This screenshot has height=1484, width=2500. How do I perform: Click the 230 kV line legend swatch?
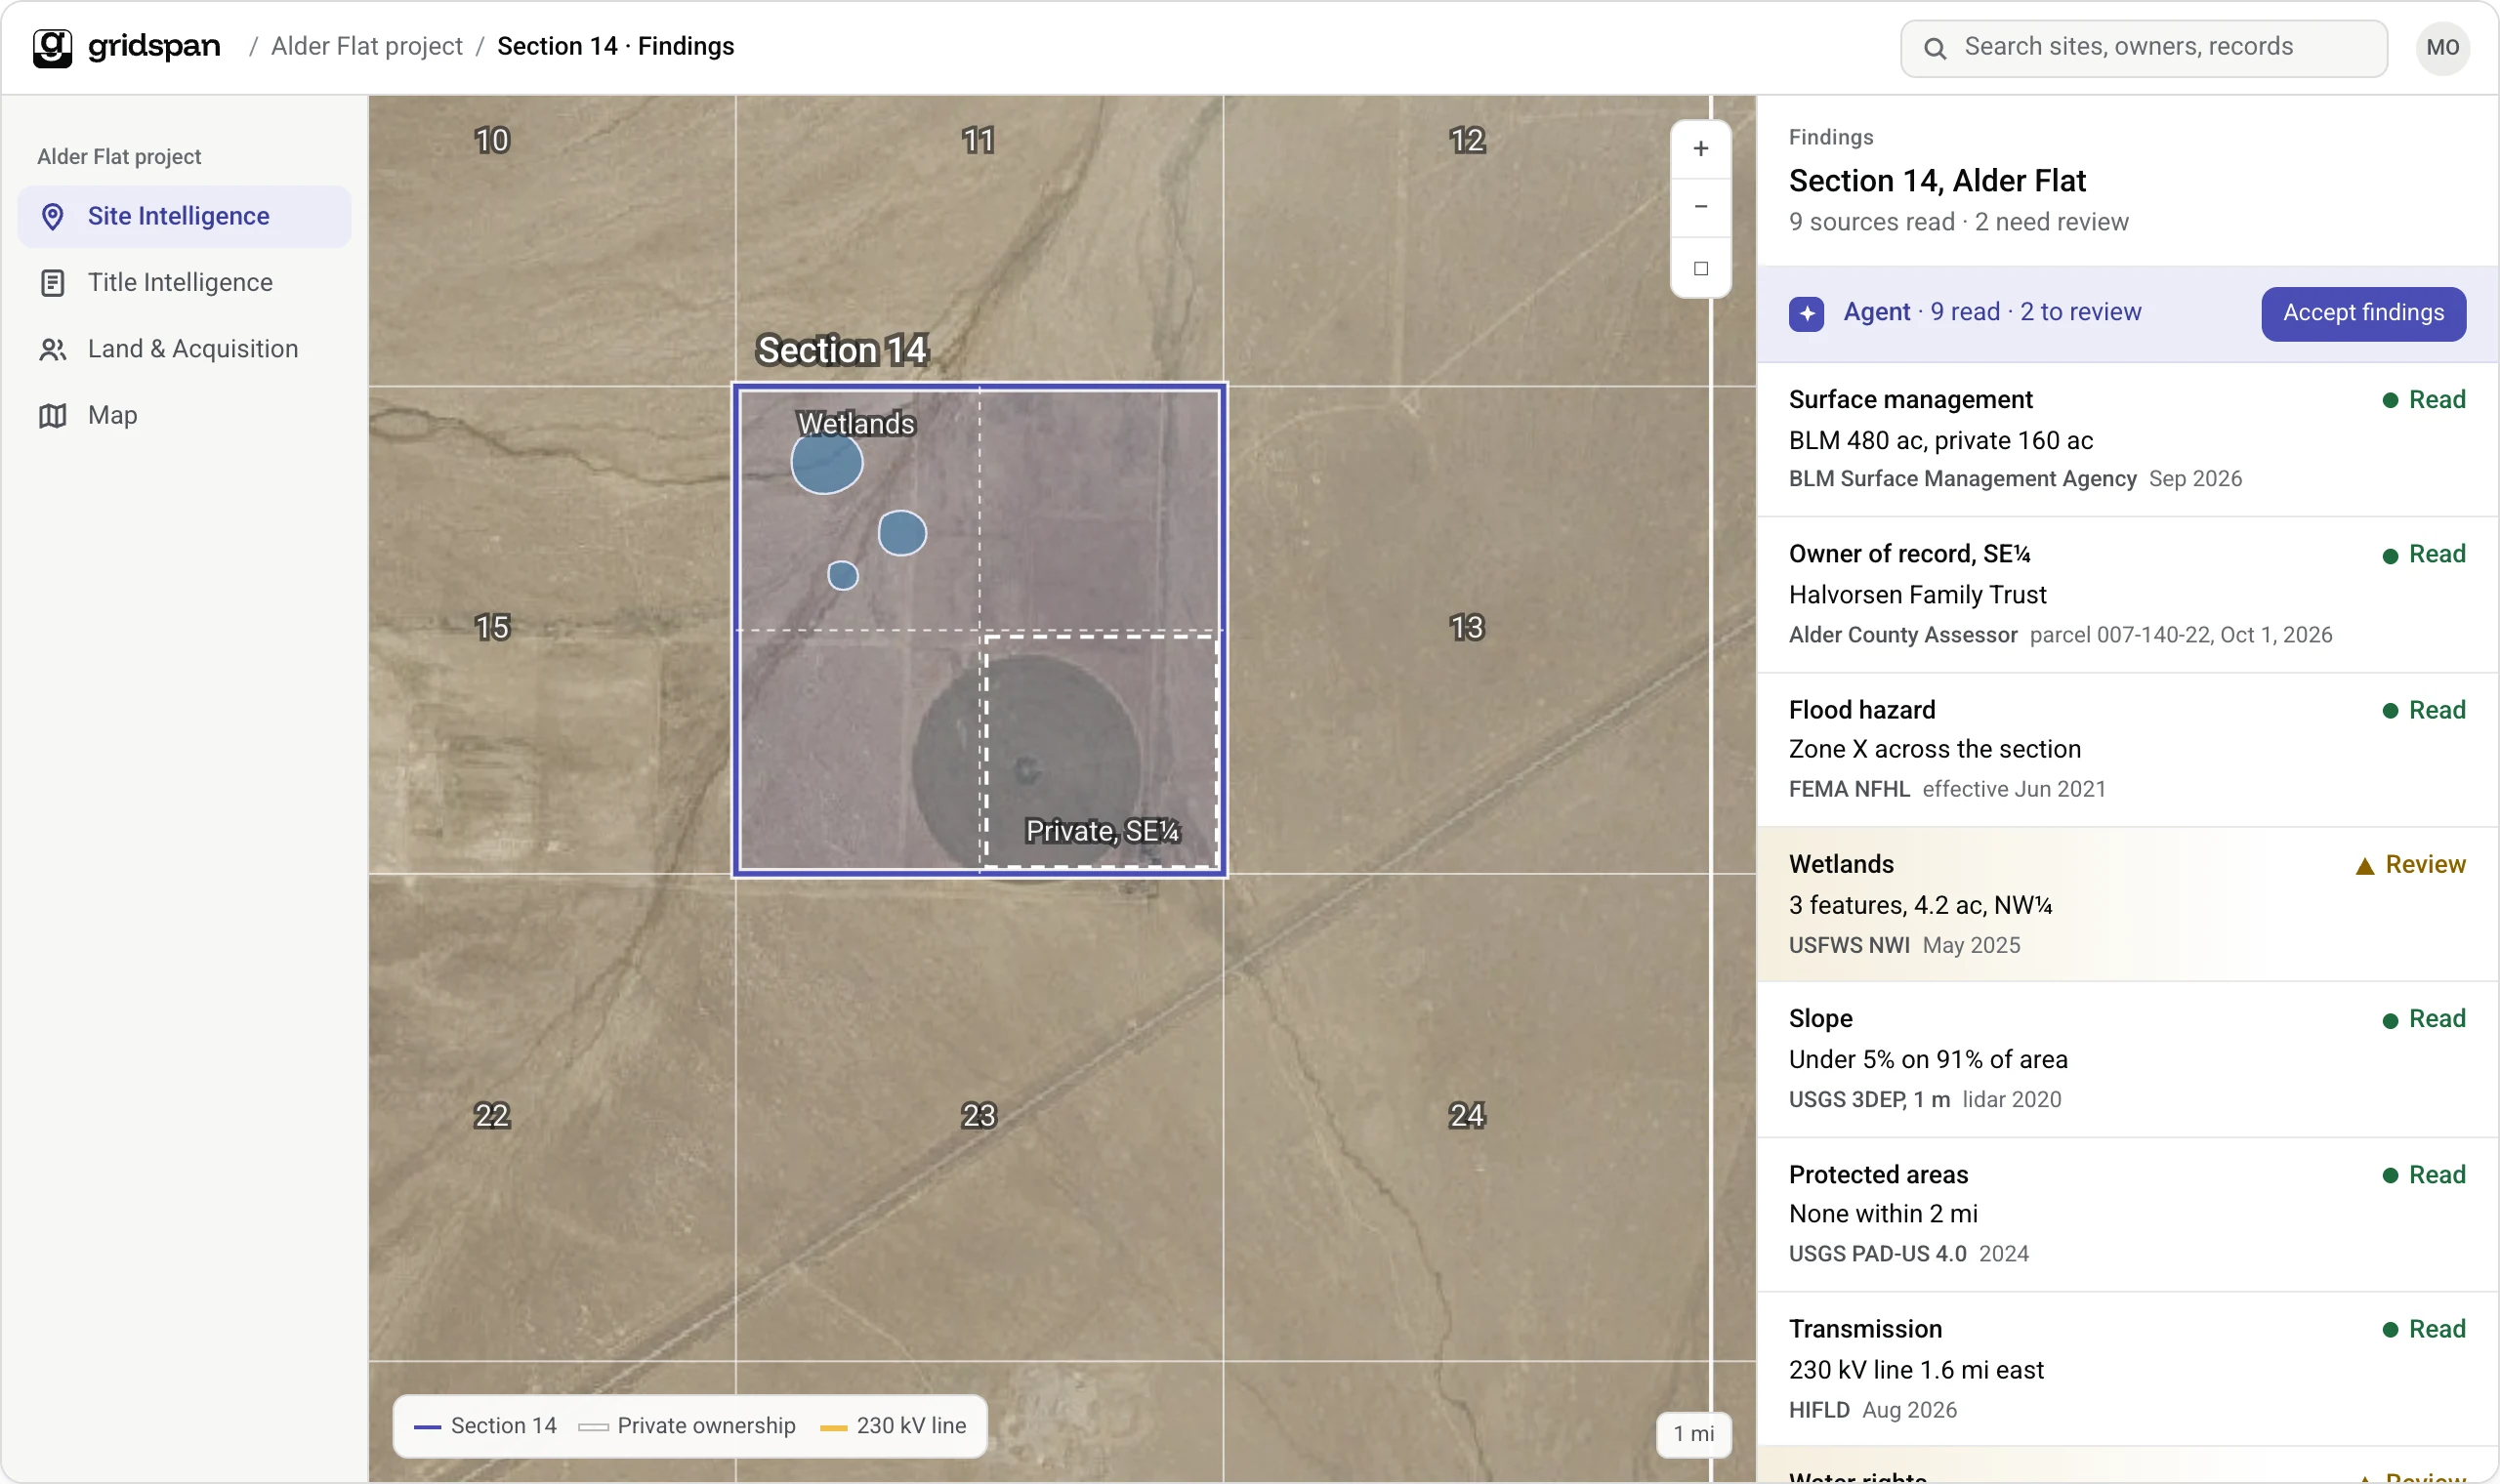833,1427
